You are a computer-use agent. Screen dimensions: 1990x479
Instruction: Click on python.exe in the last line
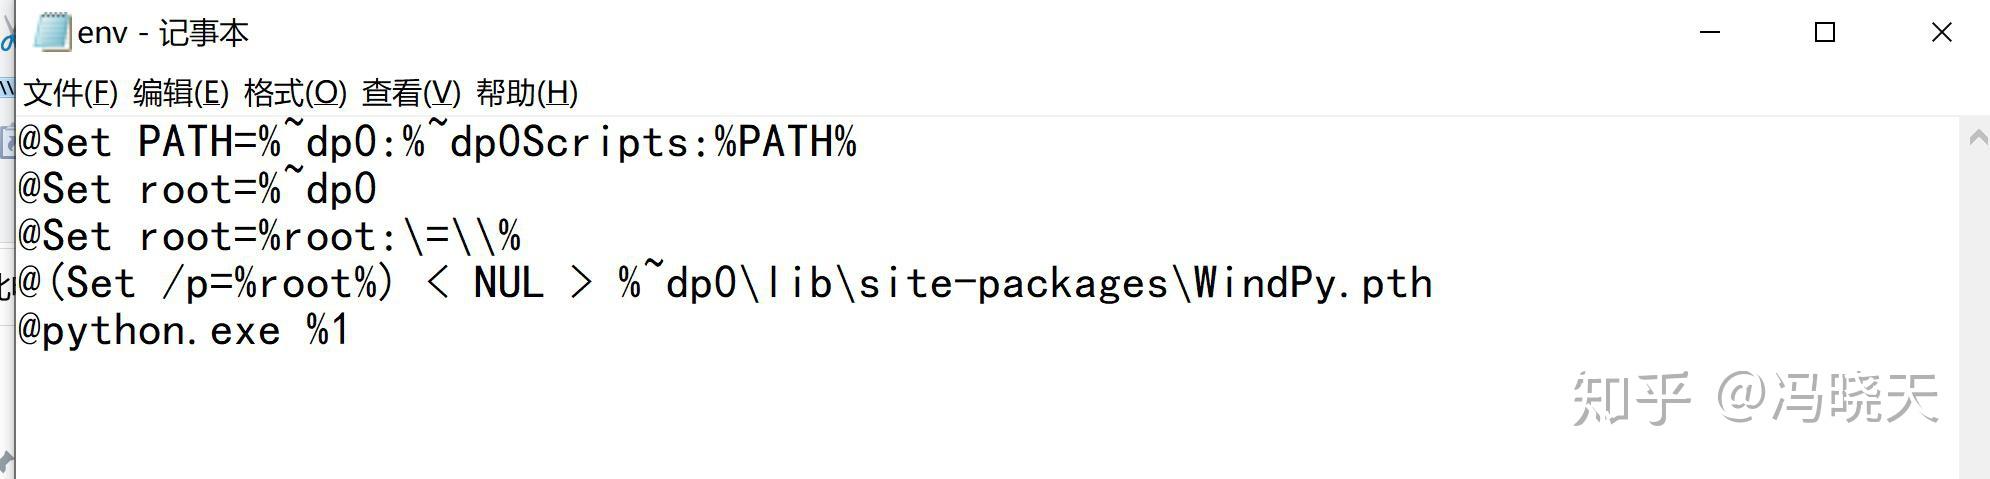pos(160,331)
